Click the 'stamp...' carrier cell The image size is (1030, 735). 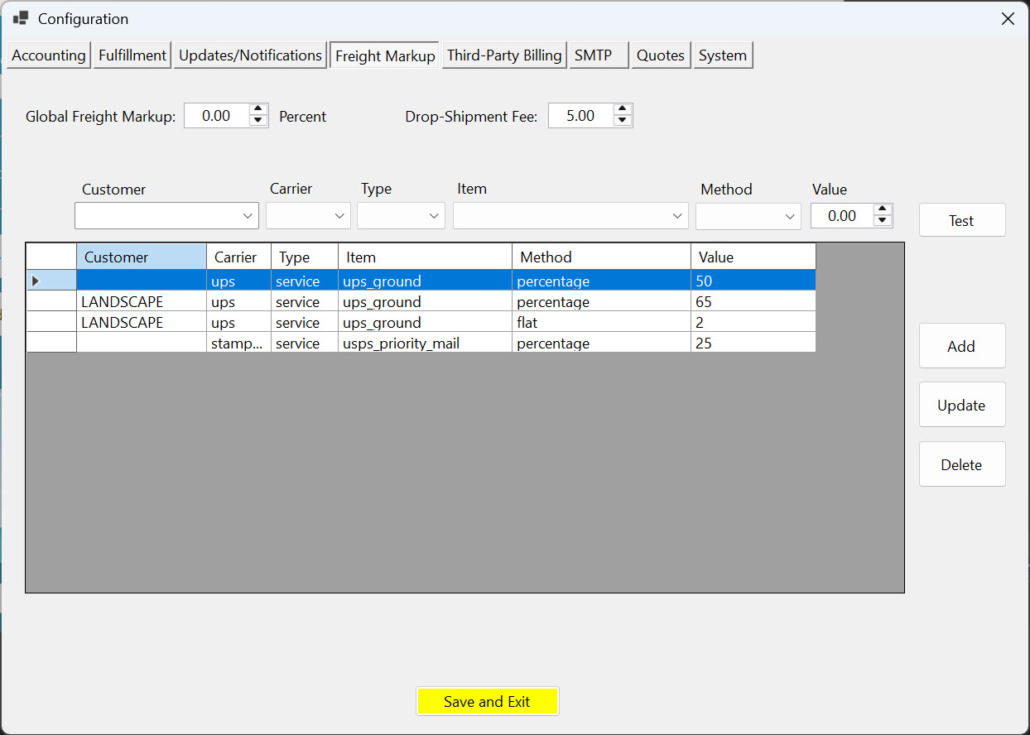coord(239,342)
